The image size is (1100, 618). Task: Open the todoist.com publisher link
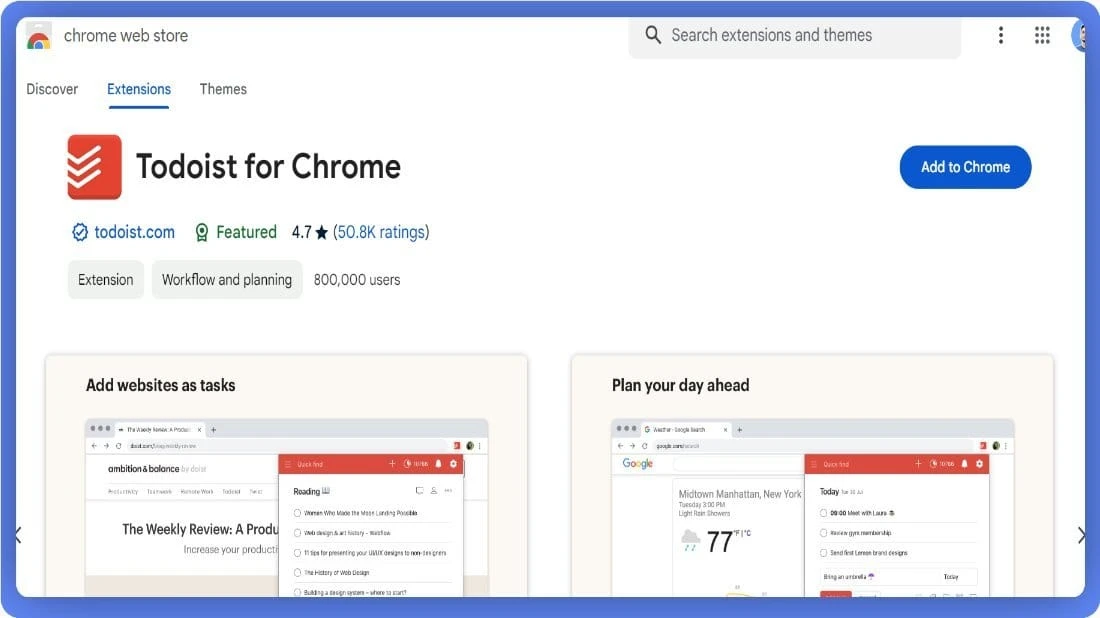[135, 232]
